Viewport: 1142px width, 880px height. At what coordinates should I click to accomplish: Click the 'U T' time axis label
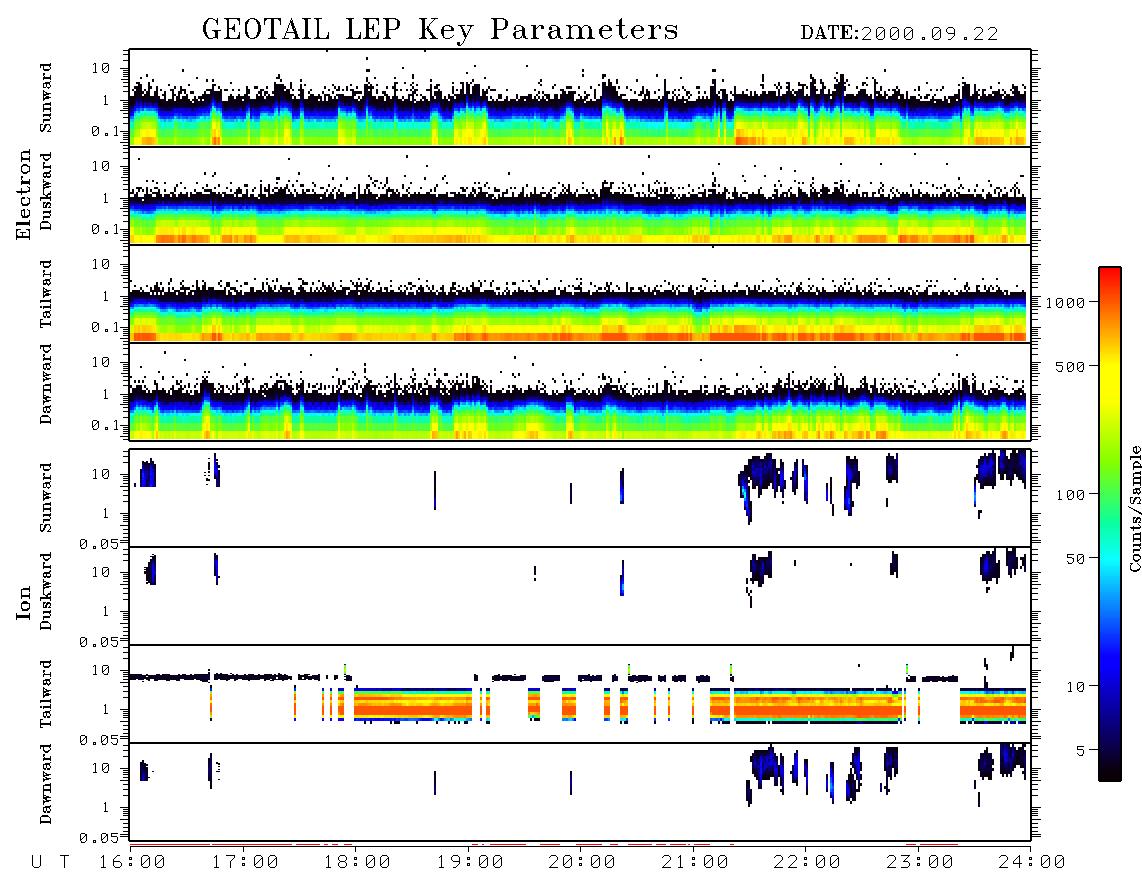[x=50, y=863]
